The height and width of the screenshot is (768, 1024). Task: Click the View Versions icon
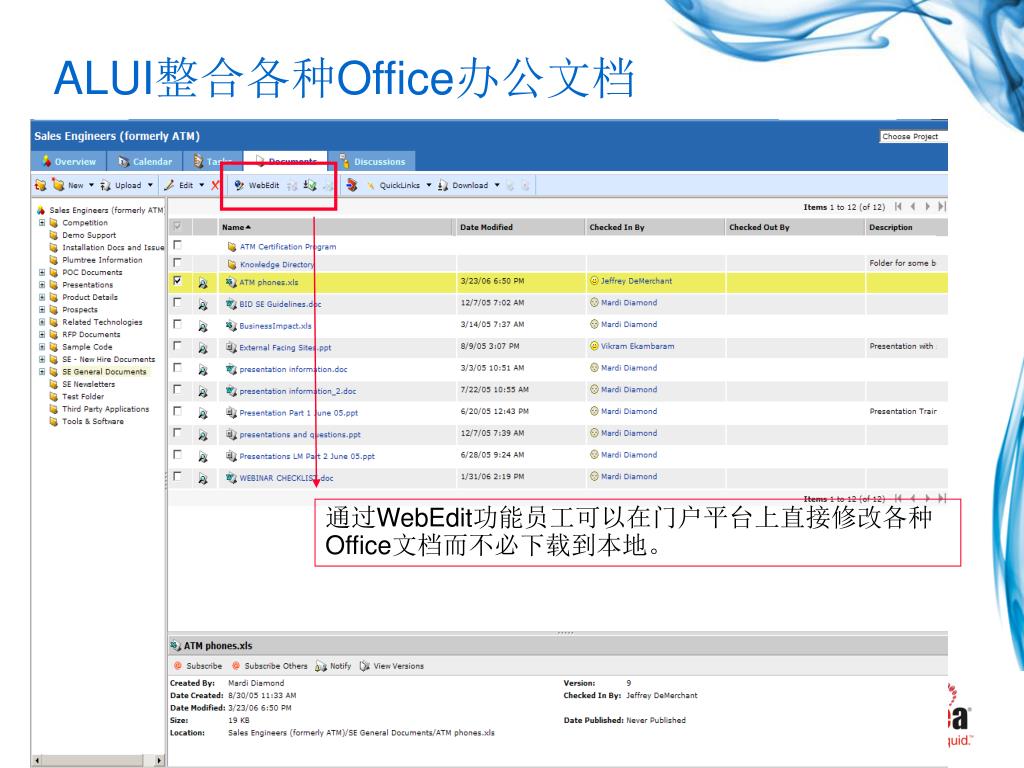coord(364,666)
